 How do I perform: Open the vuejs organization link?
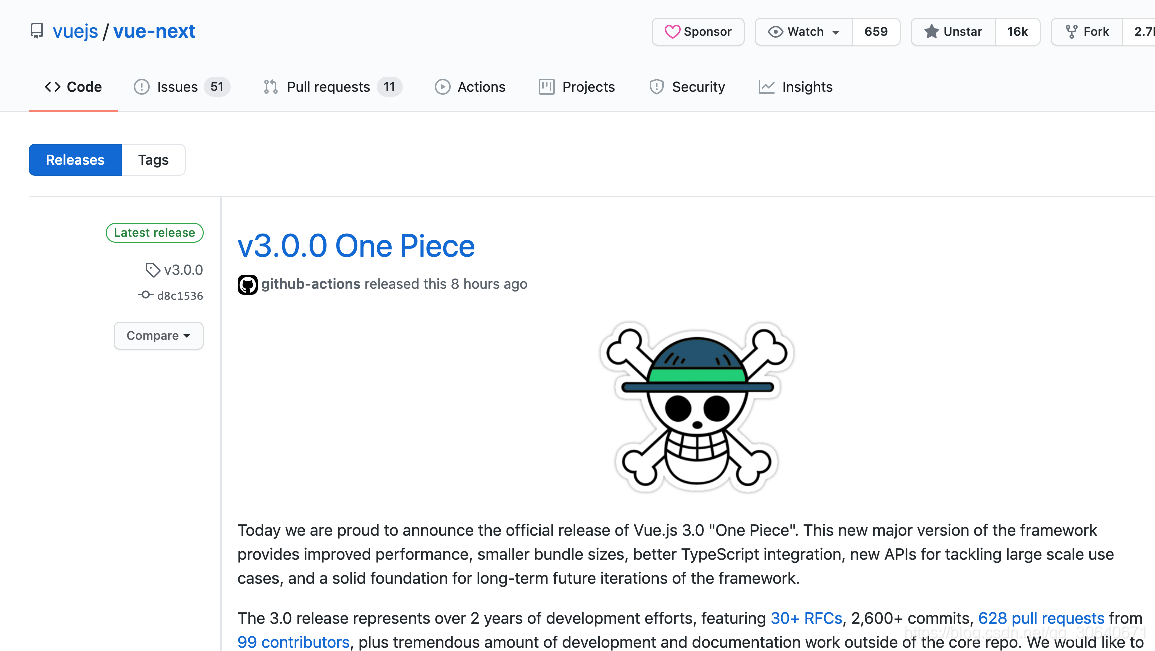point(75,32)
